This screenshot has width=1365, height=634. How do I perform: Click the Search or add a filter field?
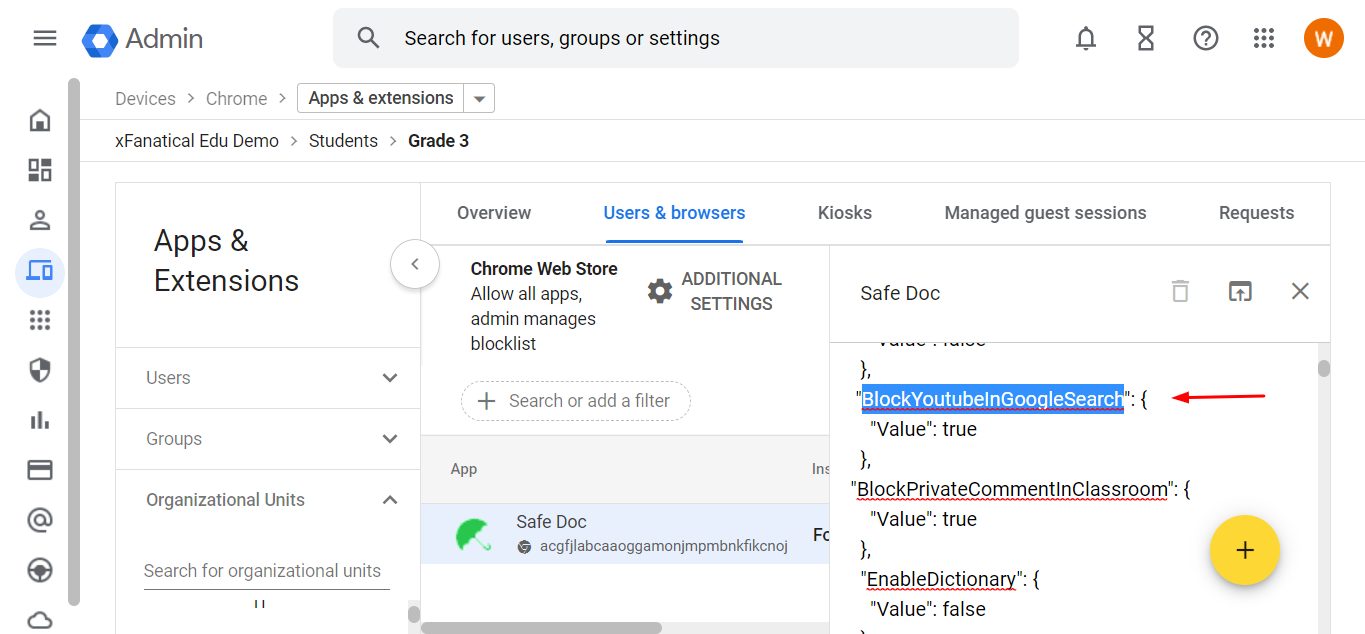click(x=575, y=400)
